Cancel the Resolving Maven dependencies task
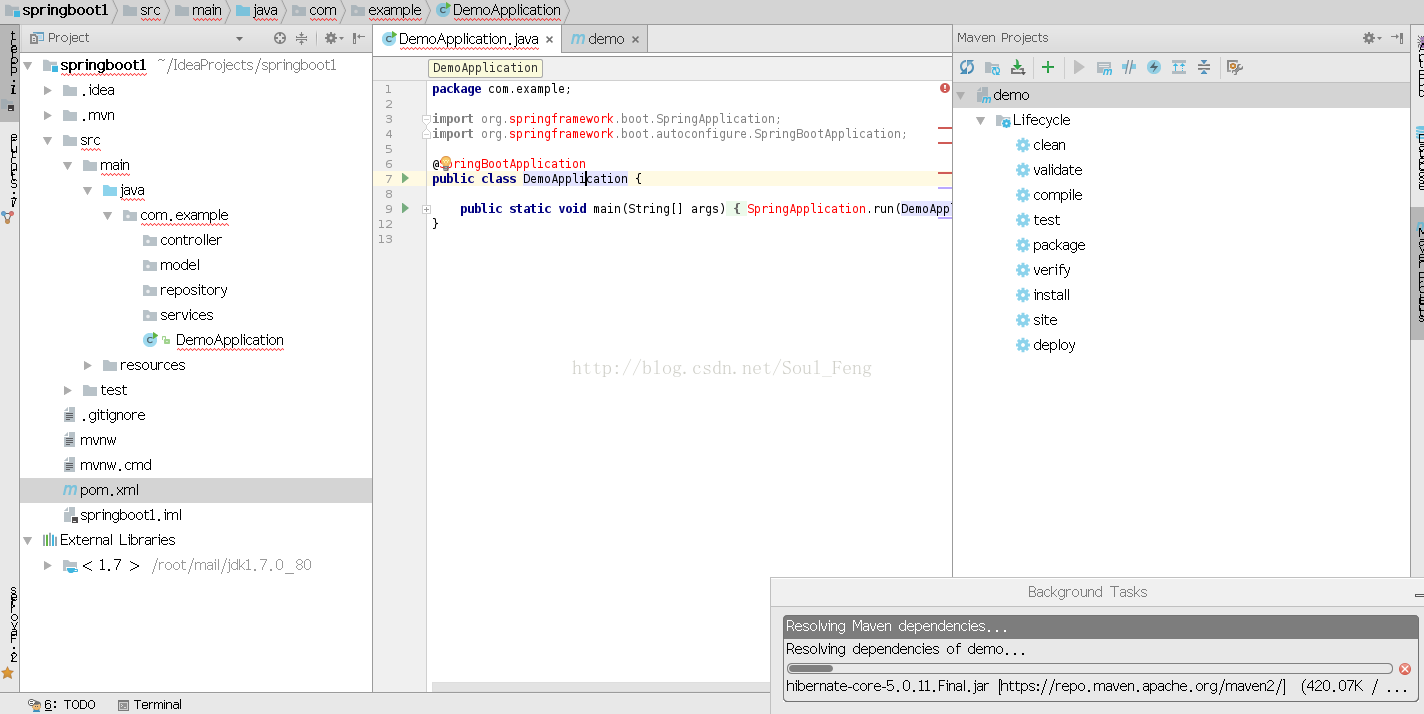 pos(1405,668)
